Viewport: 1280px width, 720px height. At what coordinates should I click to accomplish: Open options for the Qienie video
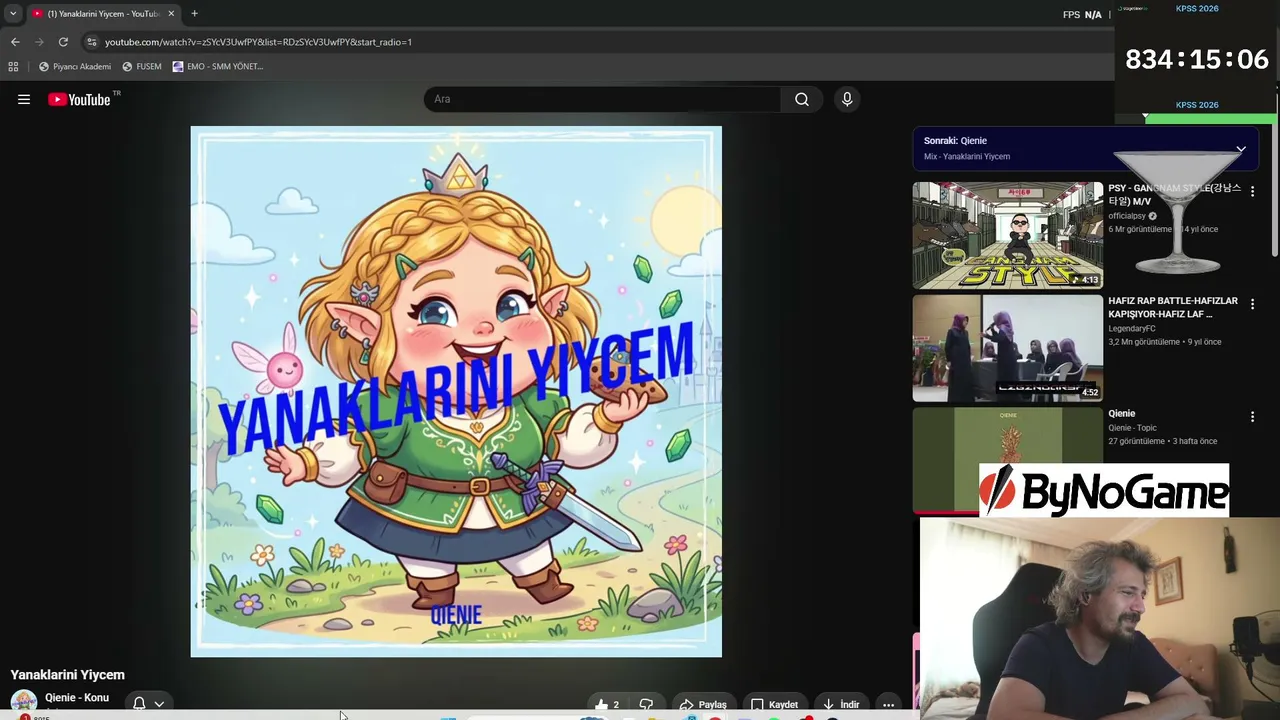coord(1252,417)
